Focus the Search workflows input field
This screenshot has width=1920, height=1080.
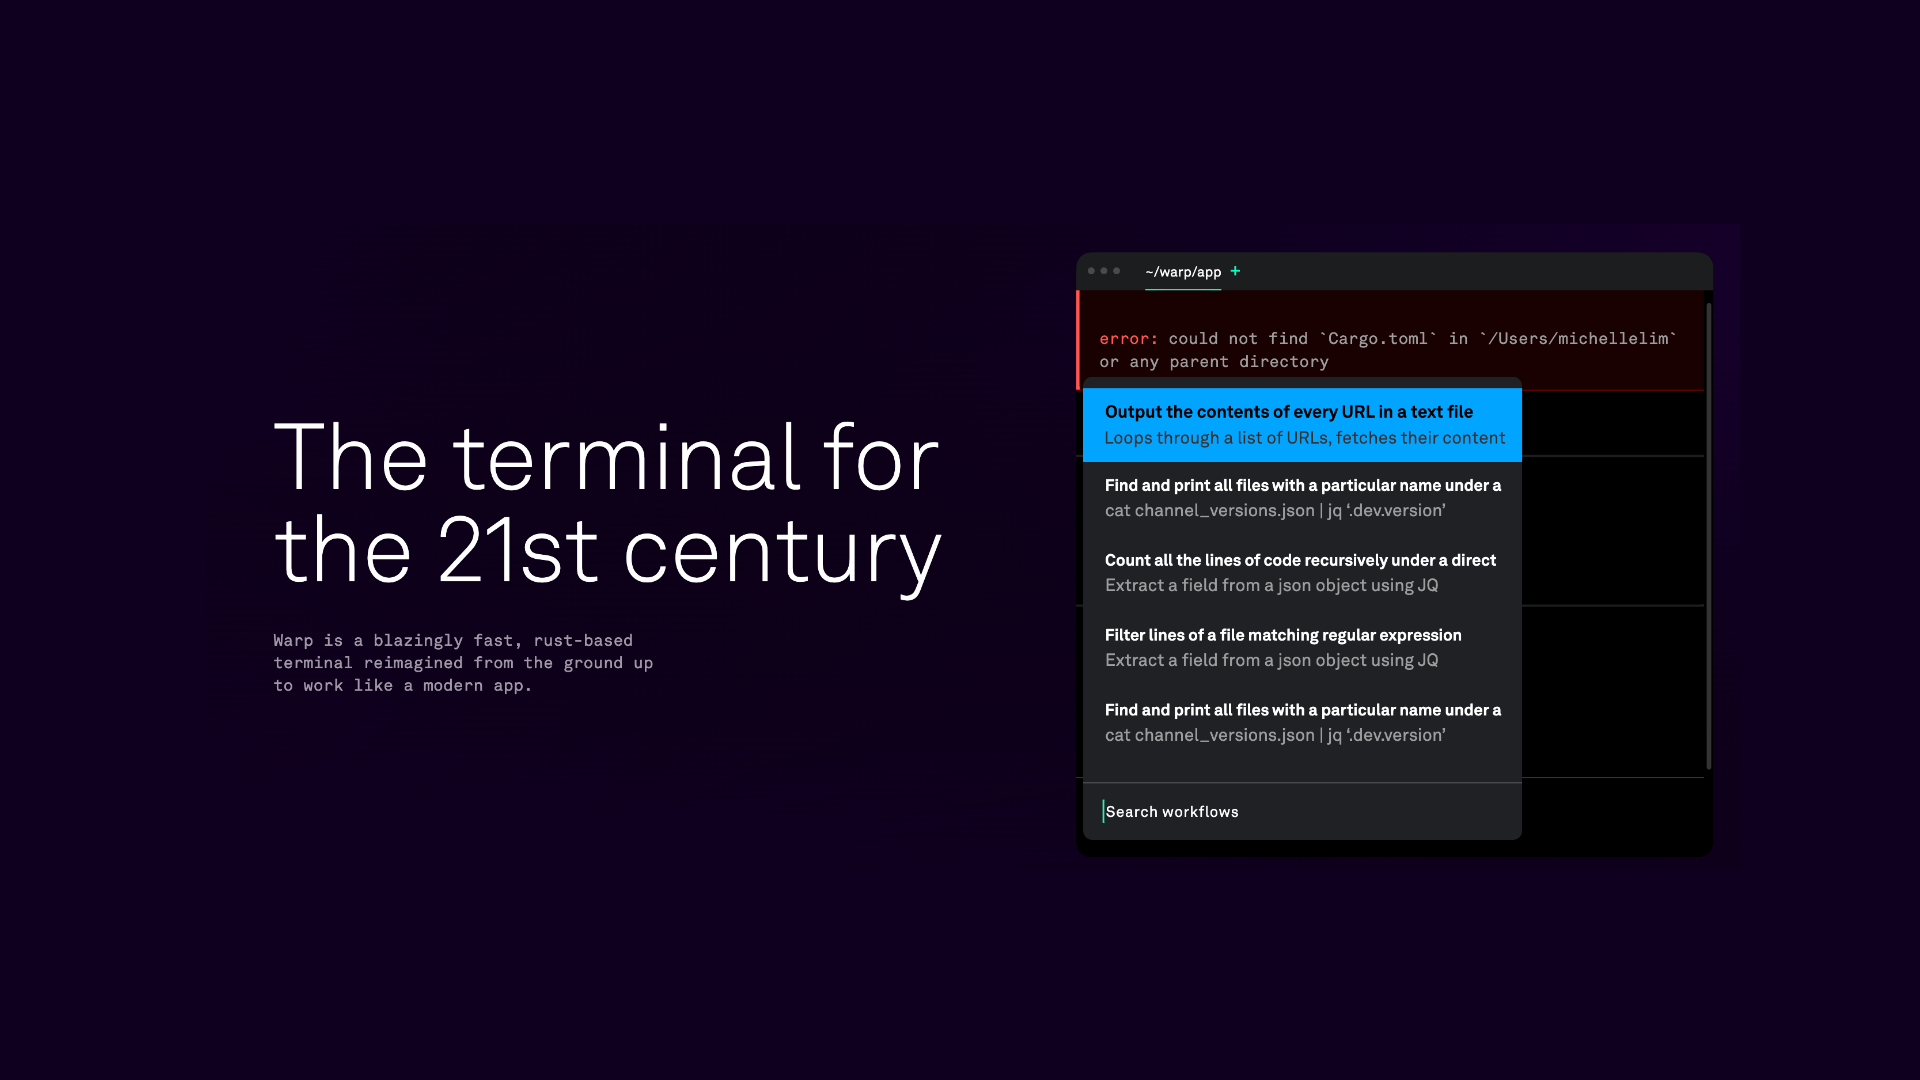click(x=1302, y=812)
